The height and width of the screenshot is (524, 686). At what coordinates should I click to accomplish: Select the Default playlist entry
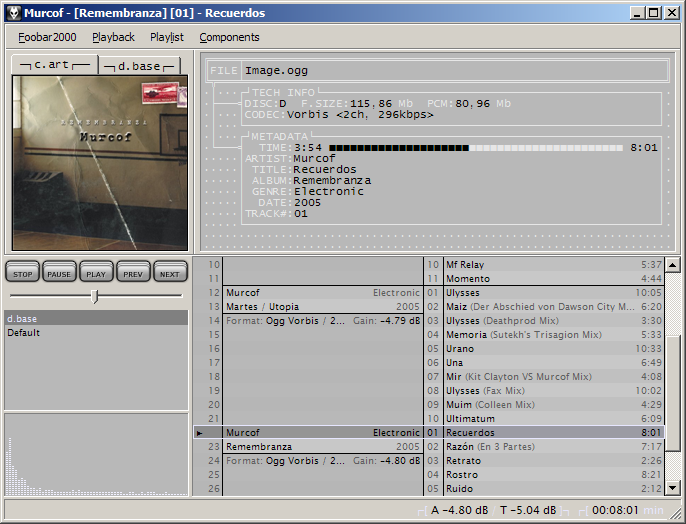[24, 333]
